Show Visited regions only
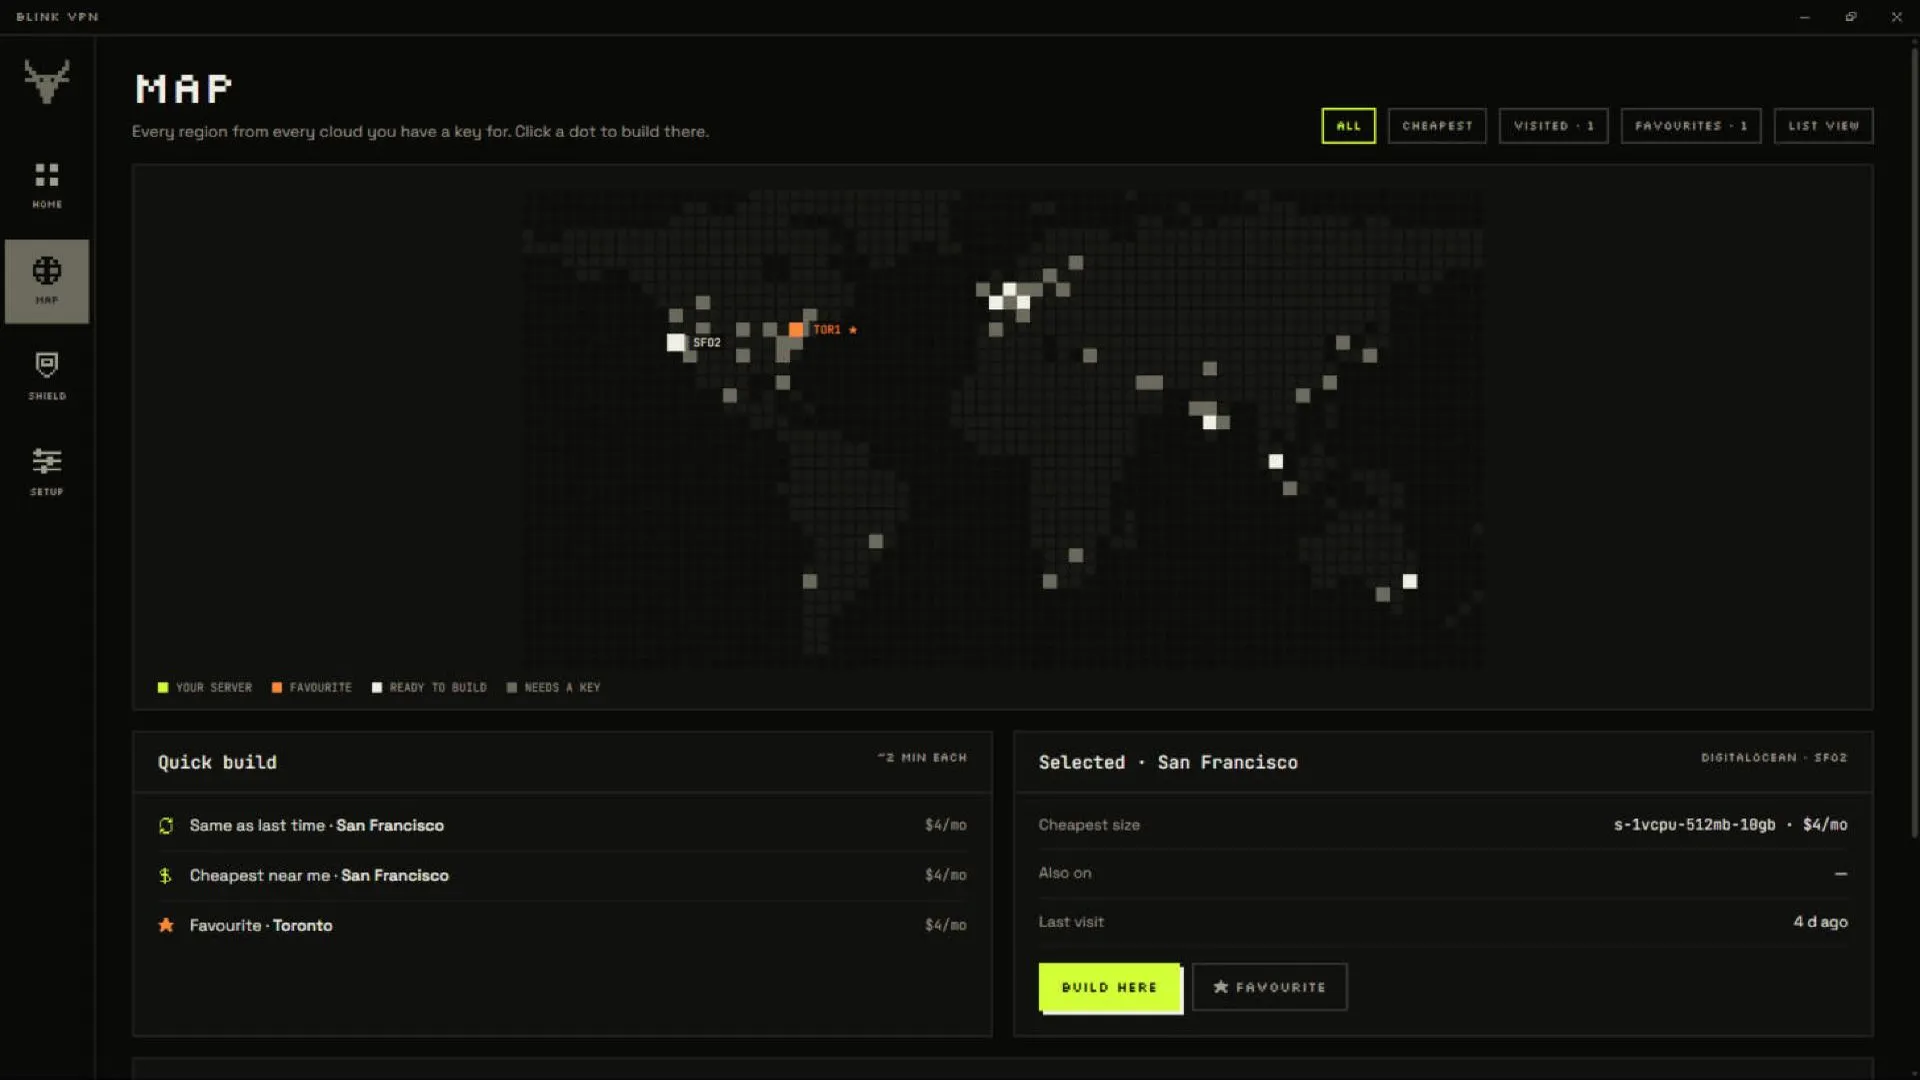The height and width of the screenshot is (1080, 1920). point(1553,126)
